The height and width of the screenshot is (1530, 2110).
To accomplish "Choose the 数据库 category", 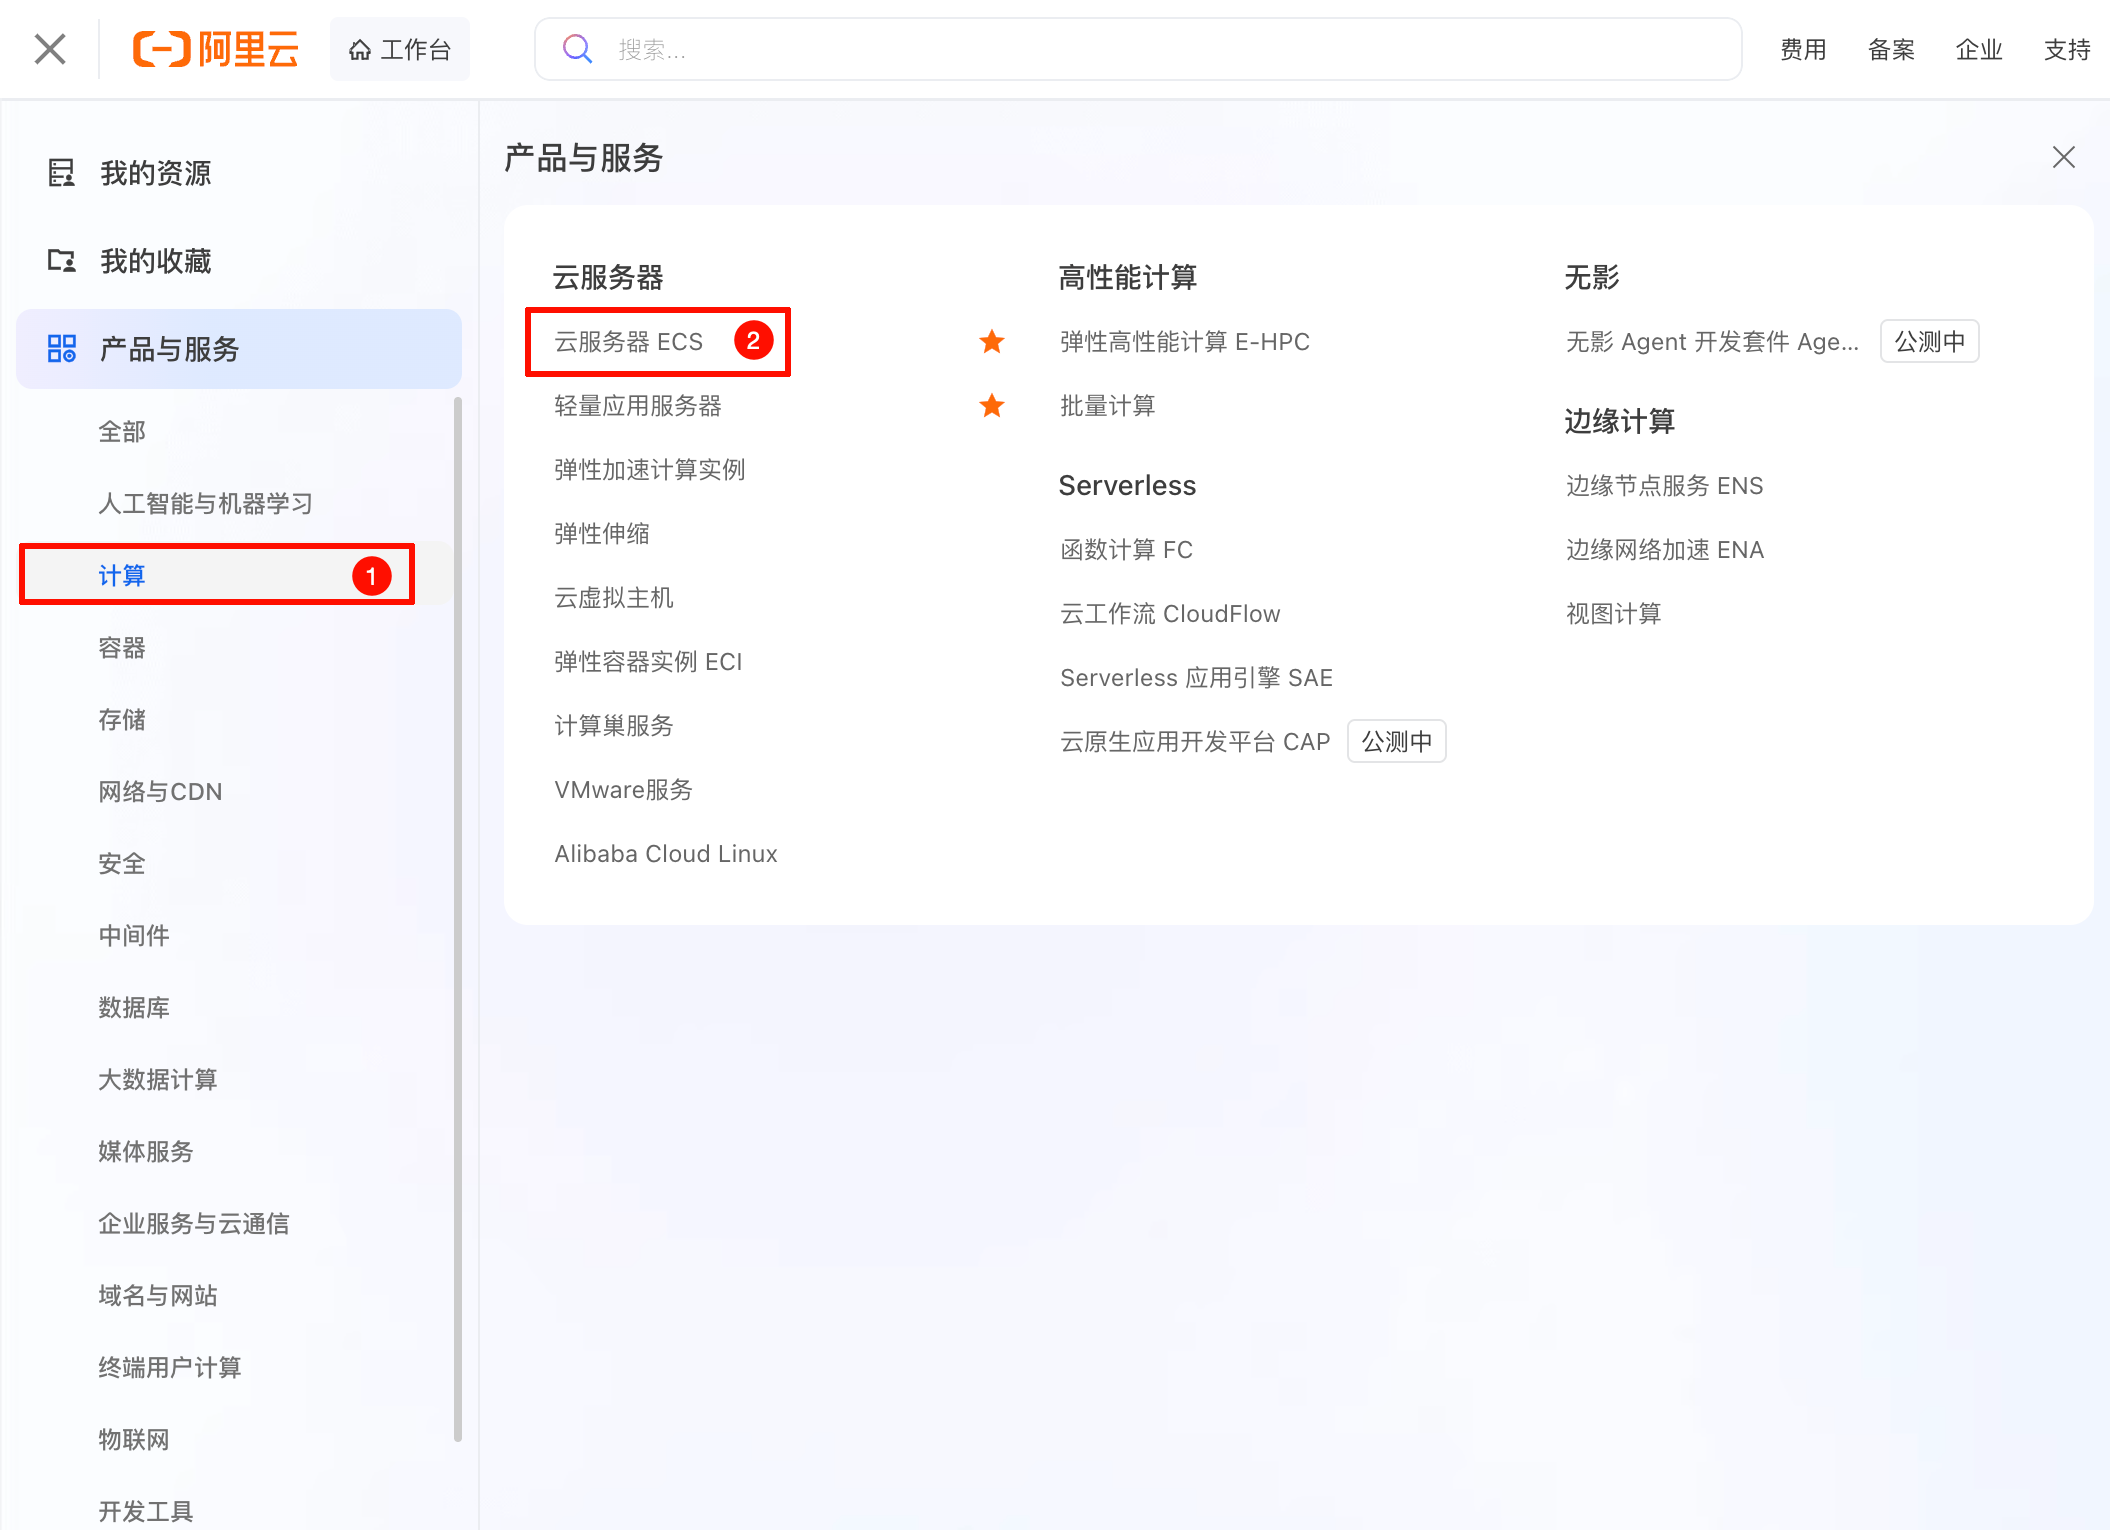I will point(134,1007).
